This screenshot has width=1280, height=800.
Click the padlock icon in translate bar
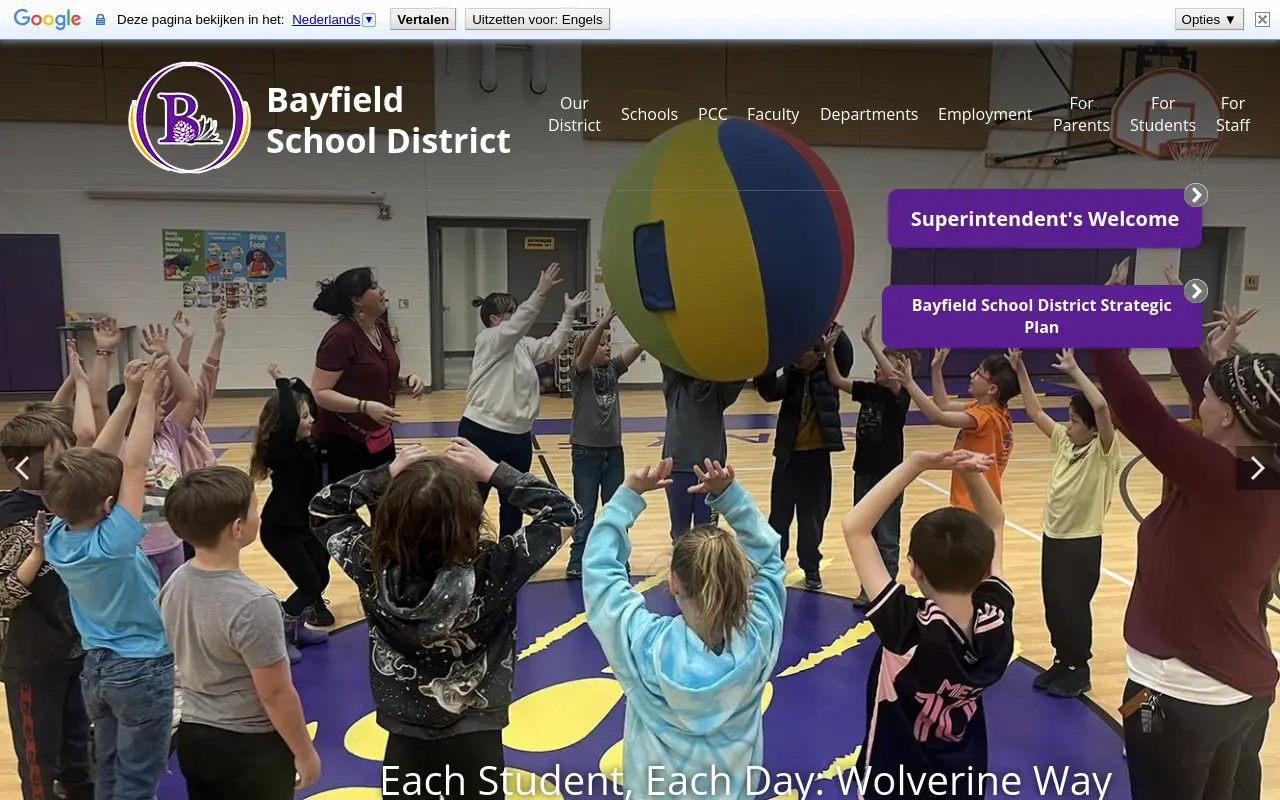coord(100,19)
